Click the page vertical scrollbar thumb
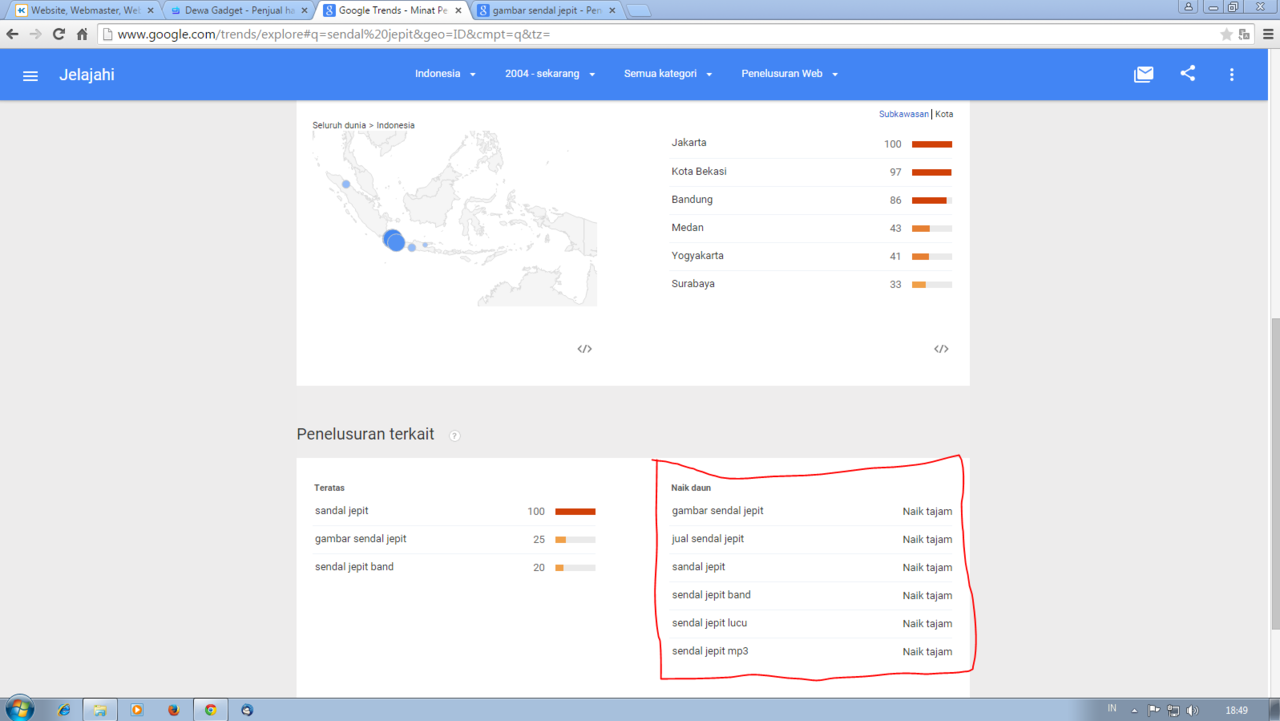The height and width of the screenshot is (721, 1280). click(1274, 474)
